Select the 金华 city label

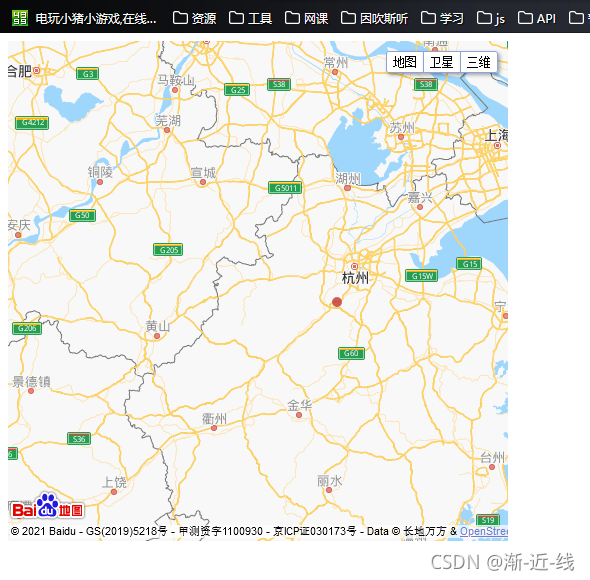300,405
